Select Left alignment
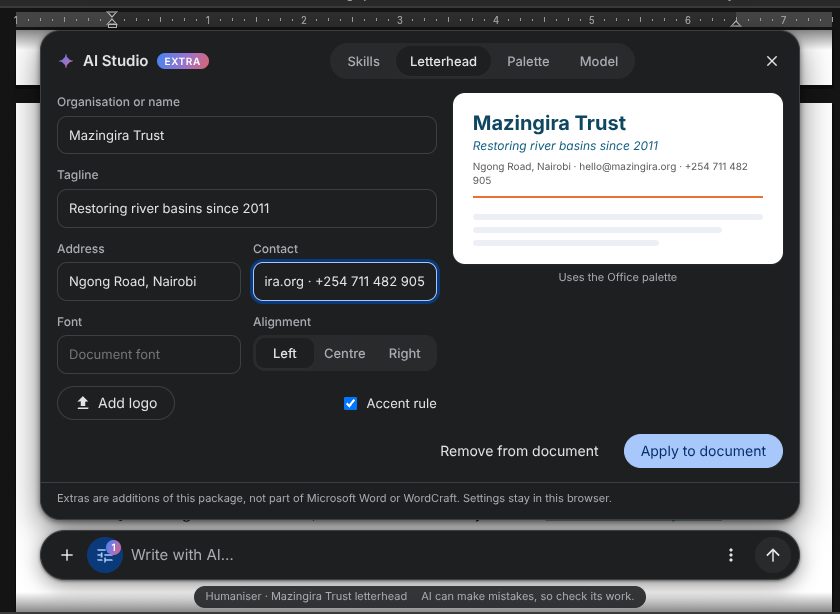The image size is (840, 614). pos(284,354)
